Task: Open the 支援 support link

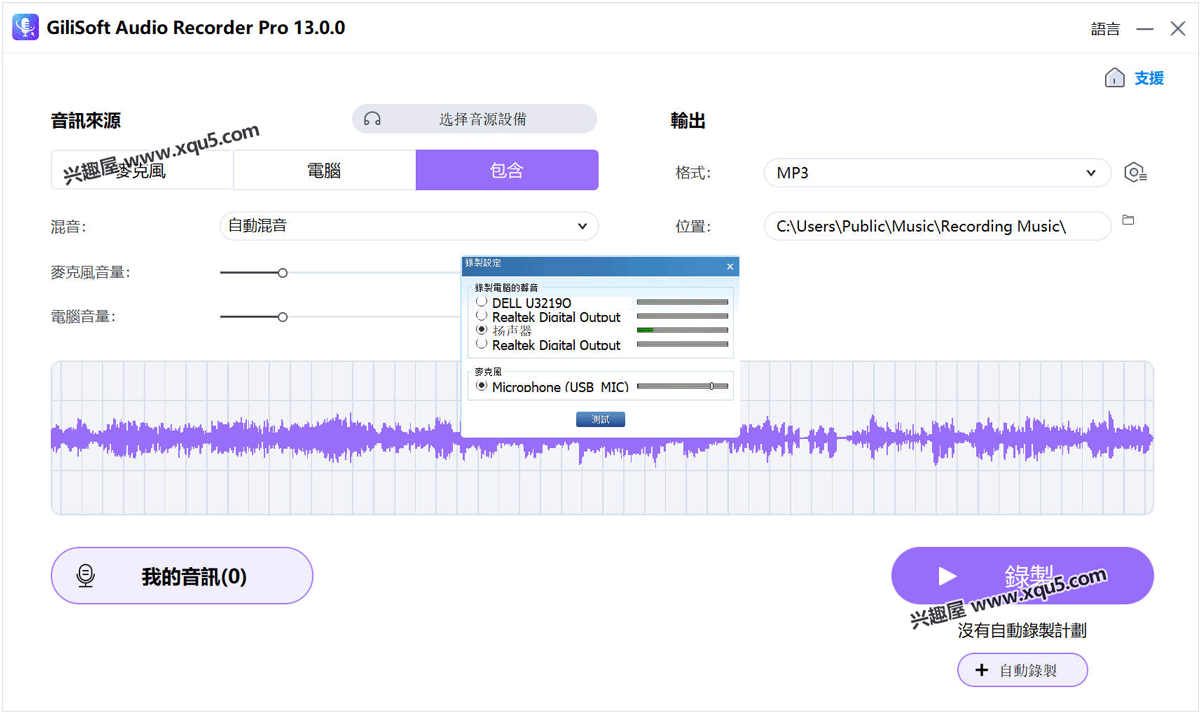Action: 1149,78
